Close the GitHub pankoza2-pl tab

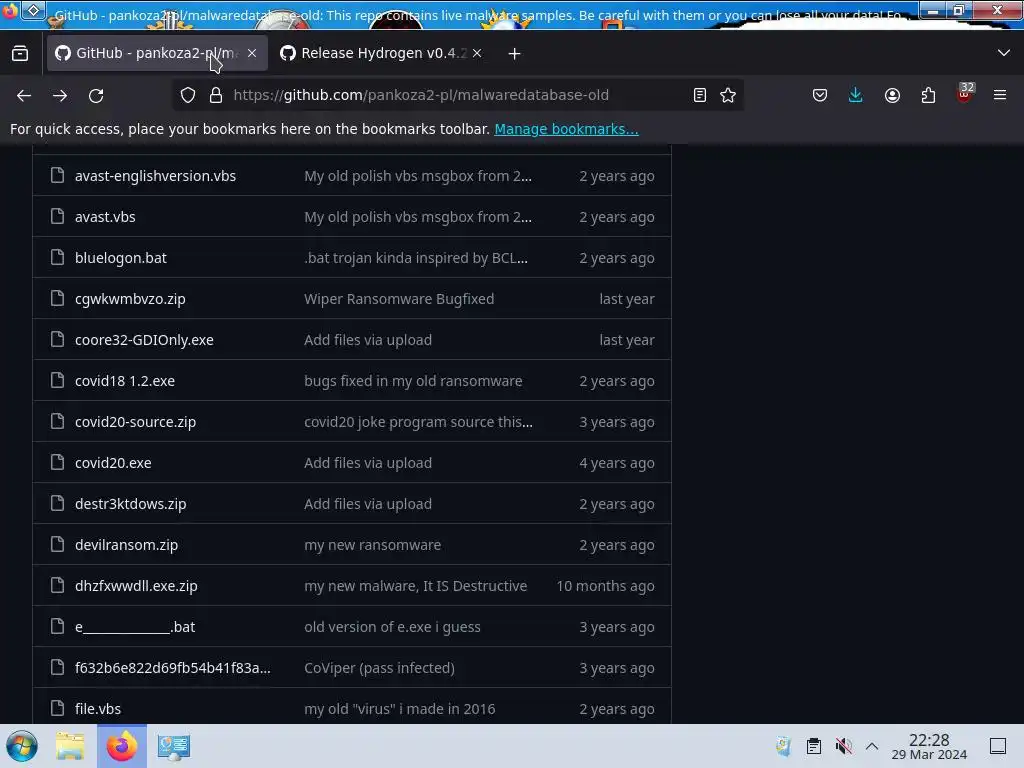252,54
